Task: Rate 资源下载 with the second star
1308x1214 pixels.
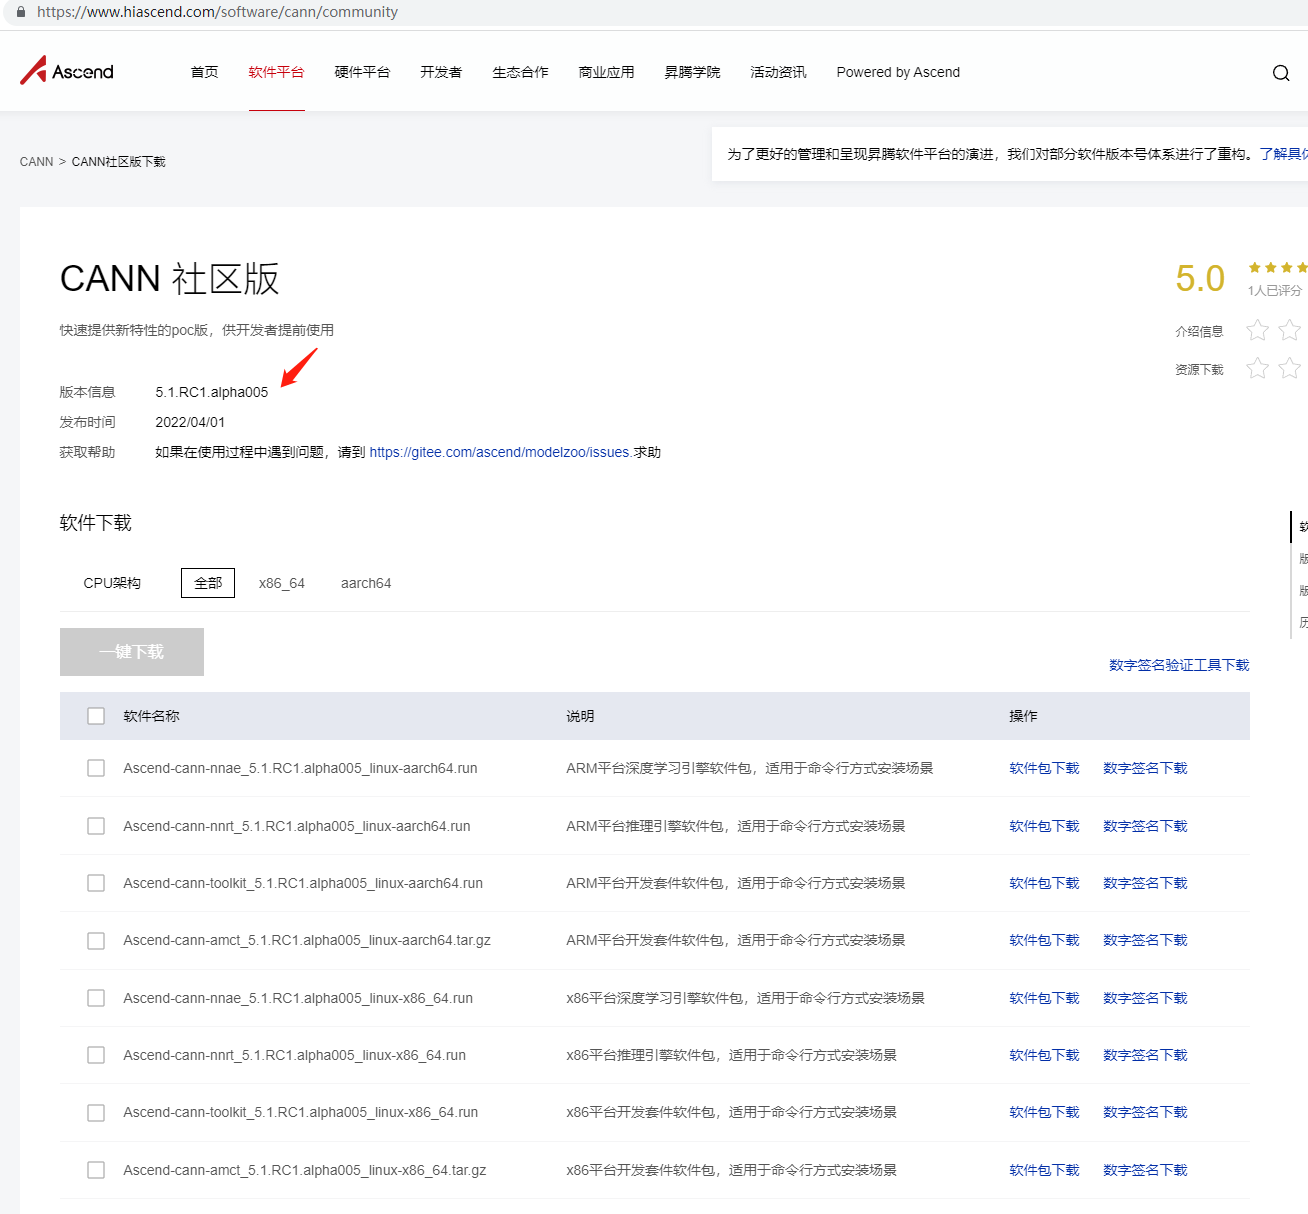Action: (1290, 368)
